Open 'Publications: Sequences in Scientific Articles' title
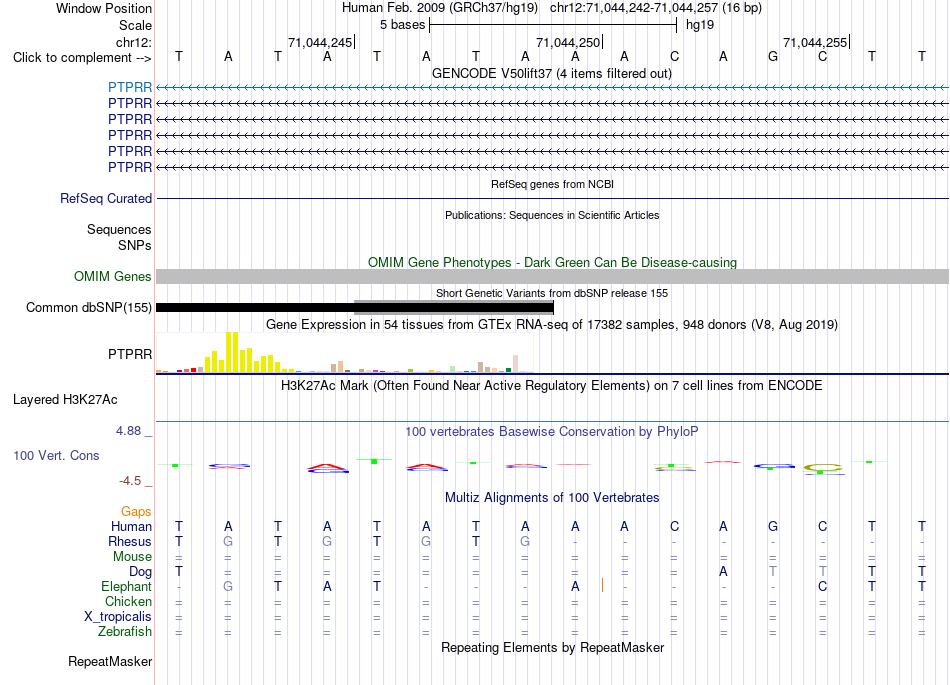Image resolution: width=950 pixels, height=685 pixels. (552, 215)
